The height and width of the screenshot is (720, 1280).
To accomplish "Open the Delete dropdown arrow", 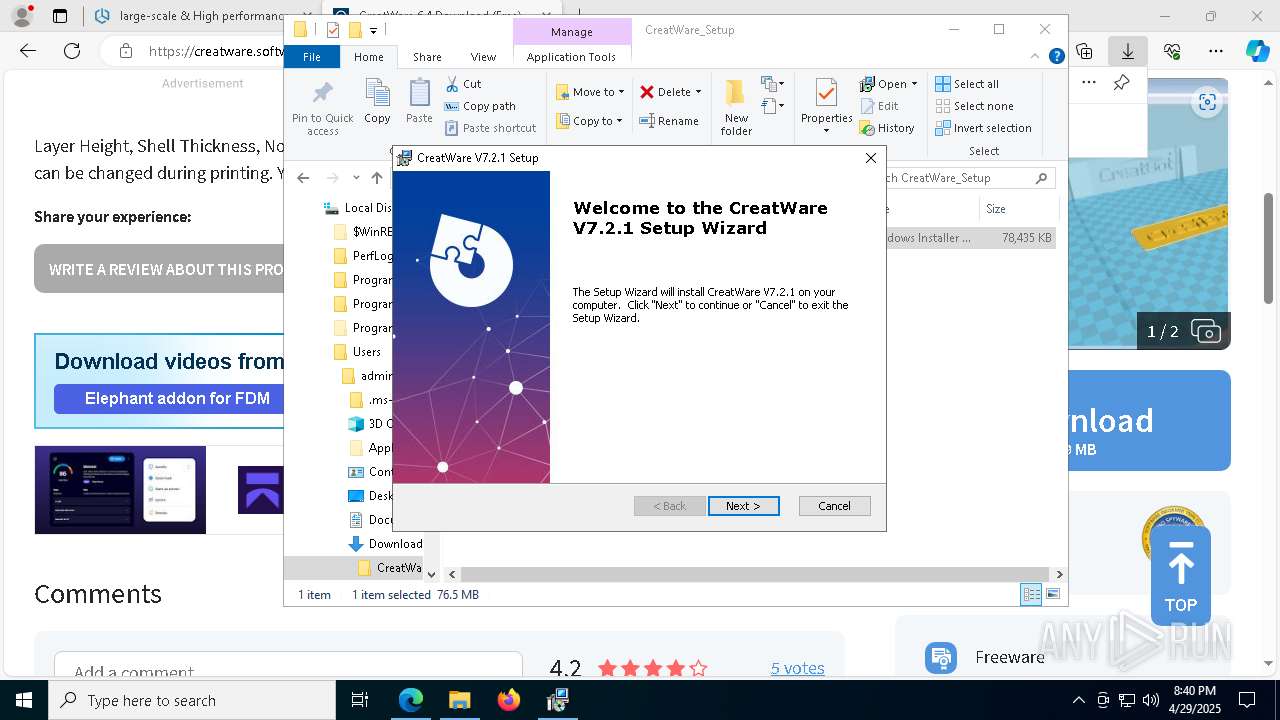I will (x=698, y=92).
